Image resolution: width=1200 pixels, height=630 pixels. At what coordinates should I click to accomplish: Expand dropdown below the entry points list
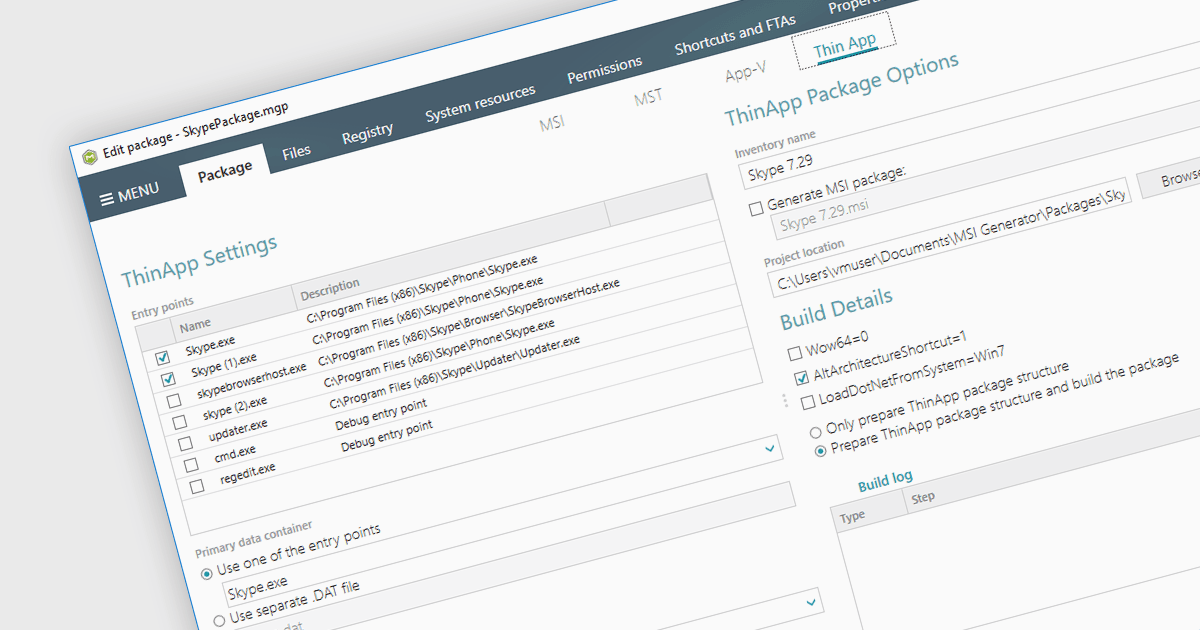coord(769,450)
